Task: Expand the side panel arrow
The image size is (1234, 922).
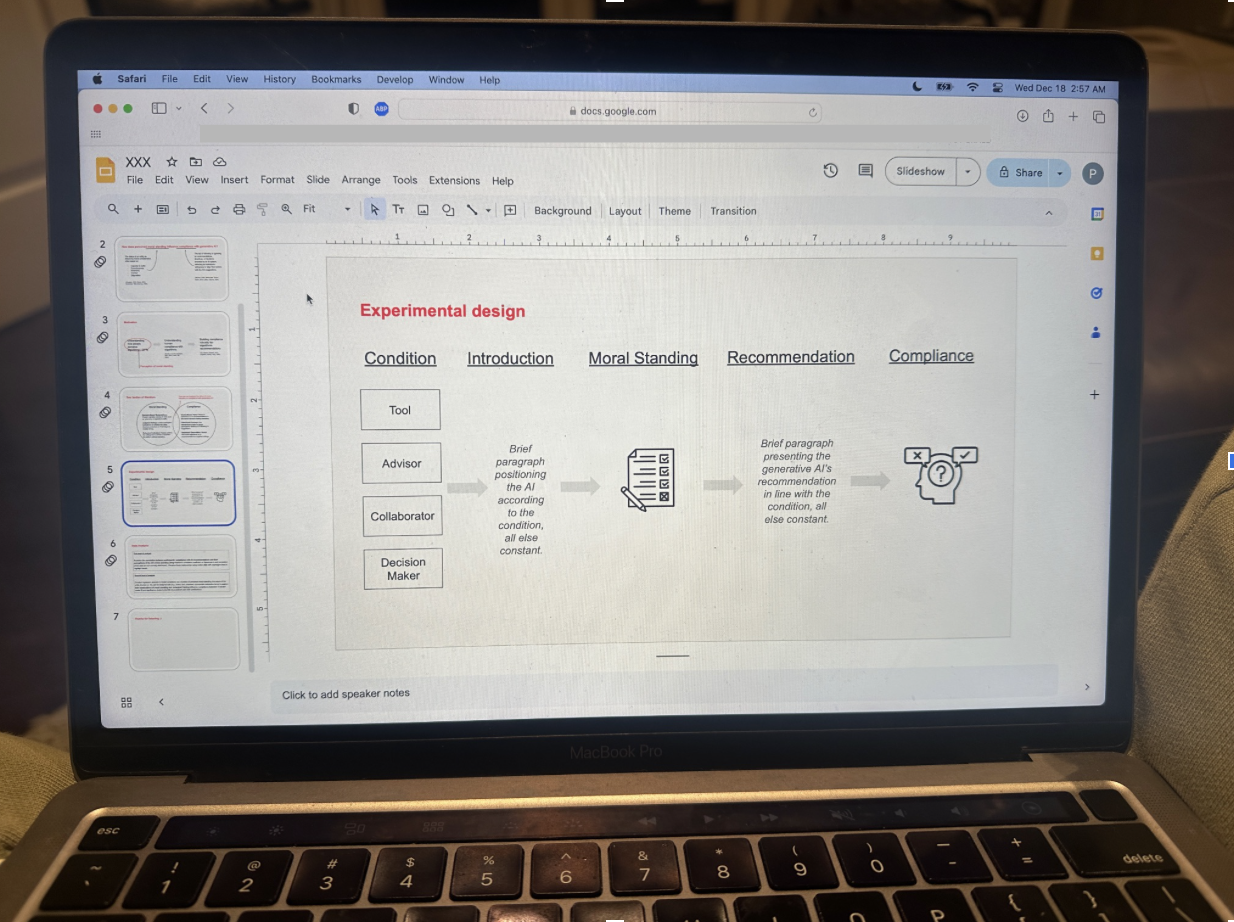Action: pyautogui.click(x=1087, y=687)
